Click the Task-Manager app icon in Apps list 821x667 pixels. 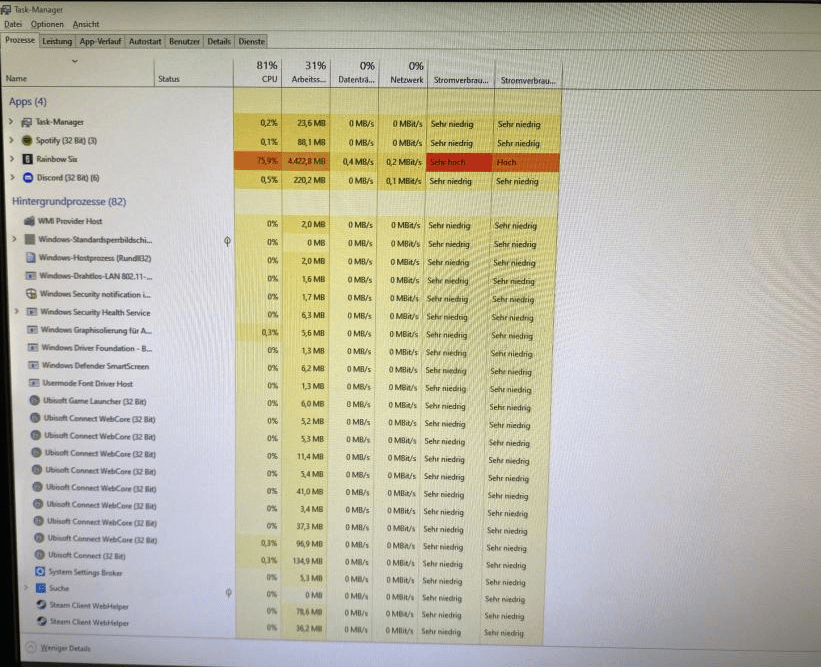[x=26, y=123]
